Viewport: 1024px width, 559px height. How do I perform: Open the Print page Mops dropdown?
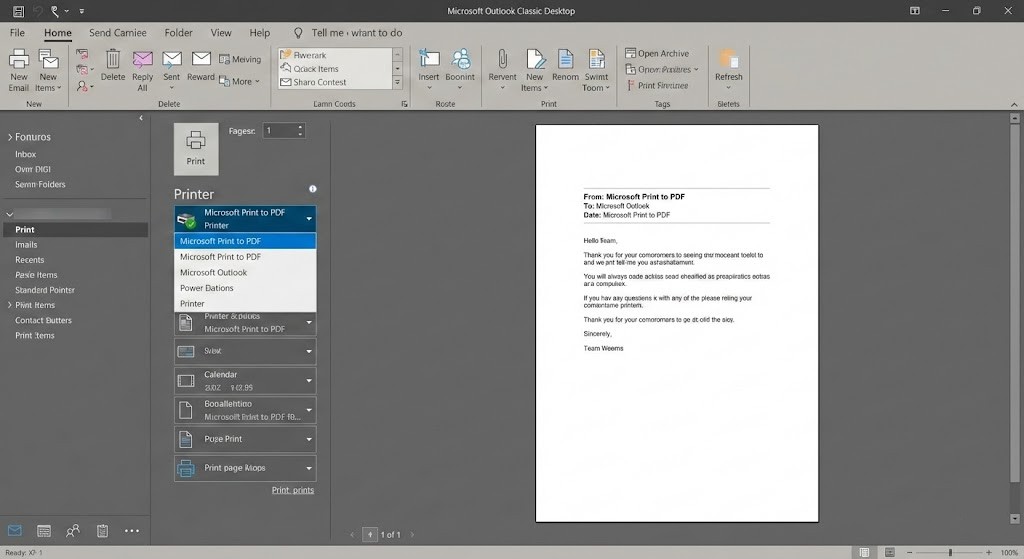[245, 468]
